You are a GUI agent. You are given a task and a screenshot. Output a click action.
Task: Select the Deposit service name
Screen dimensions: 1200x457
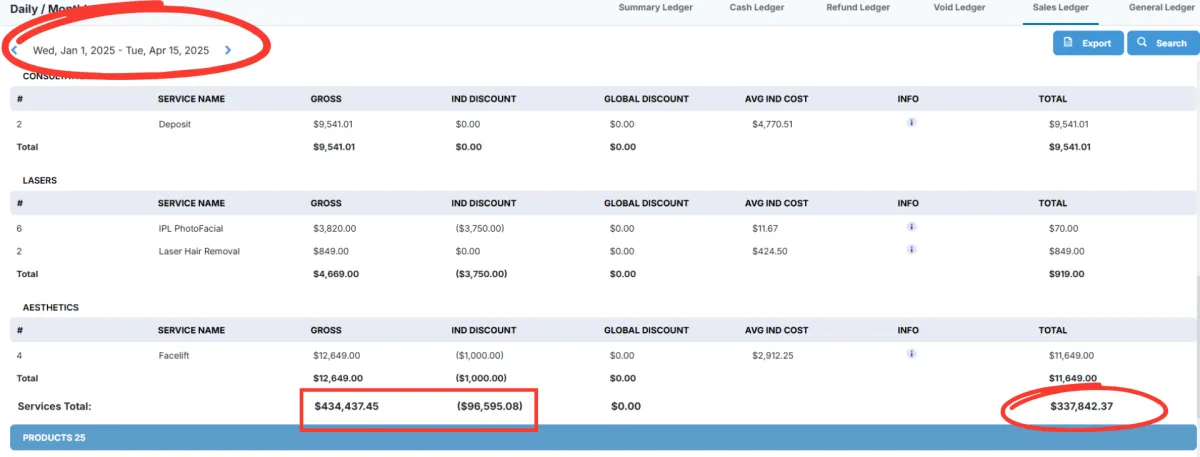tap(175, 125)
